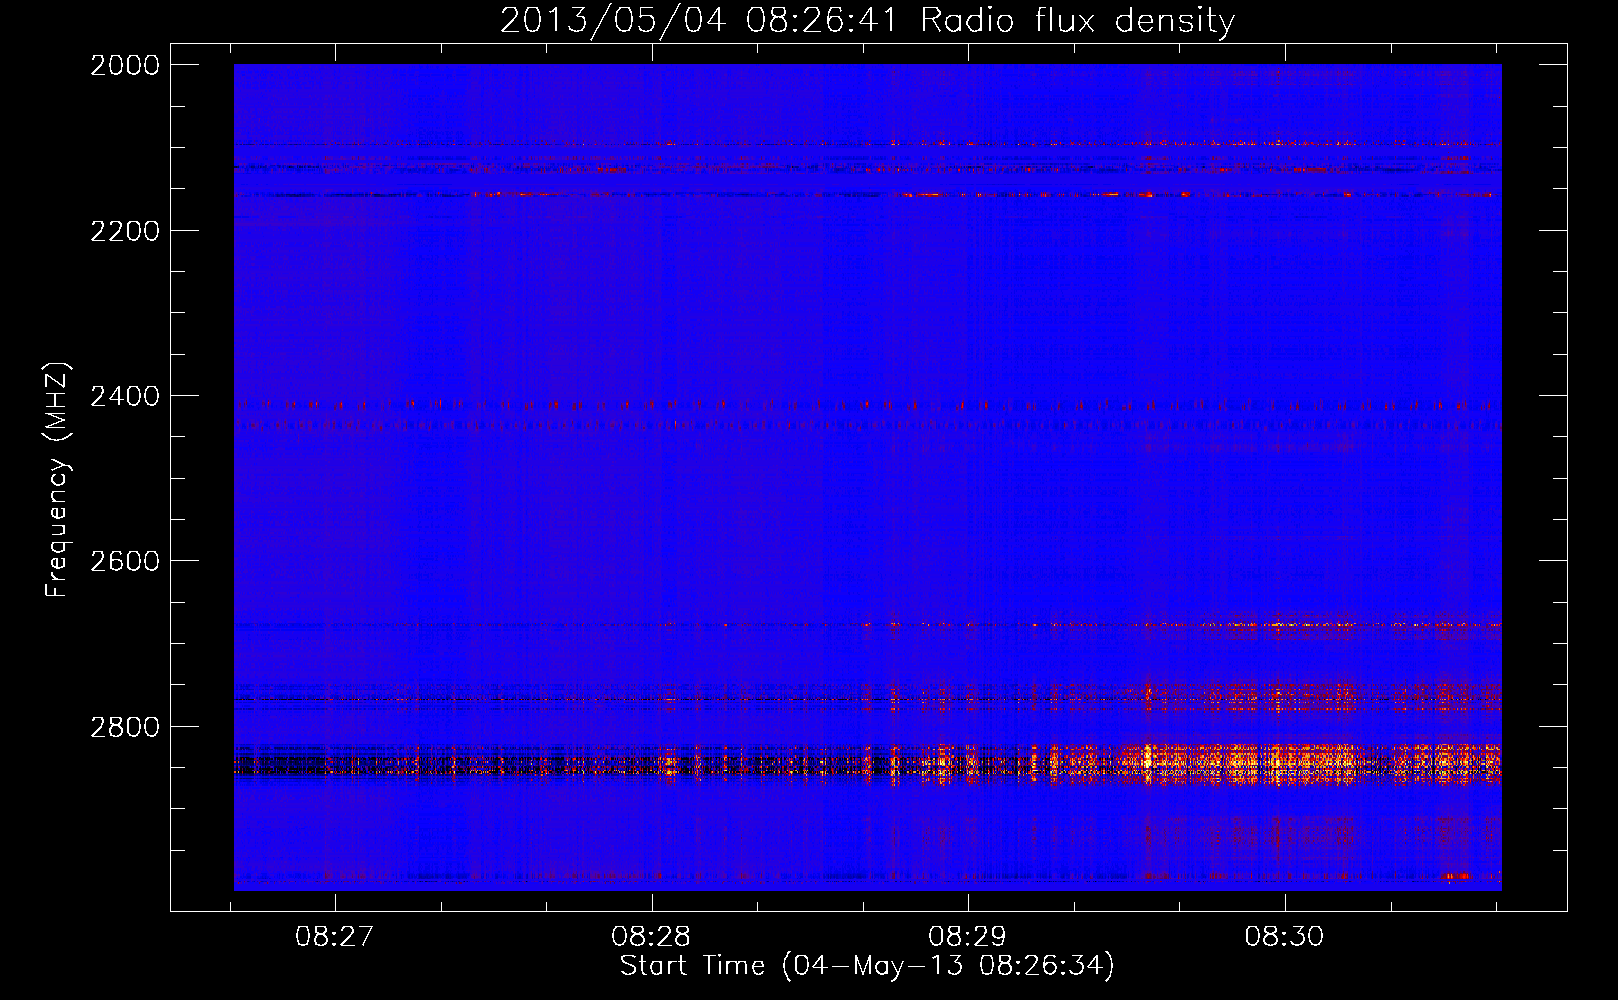Click the 2400 frequency axis label
This screenshot has width=1618, height=1000.
click(125, 396)
